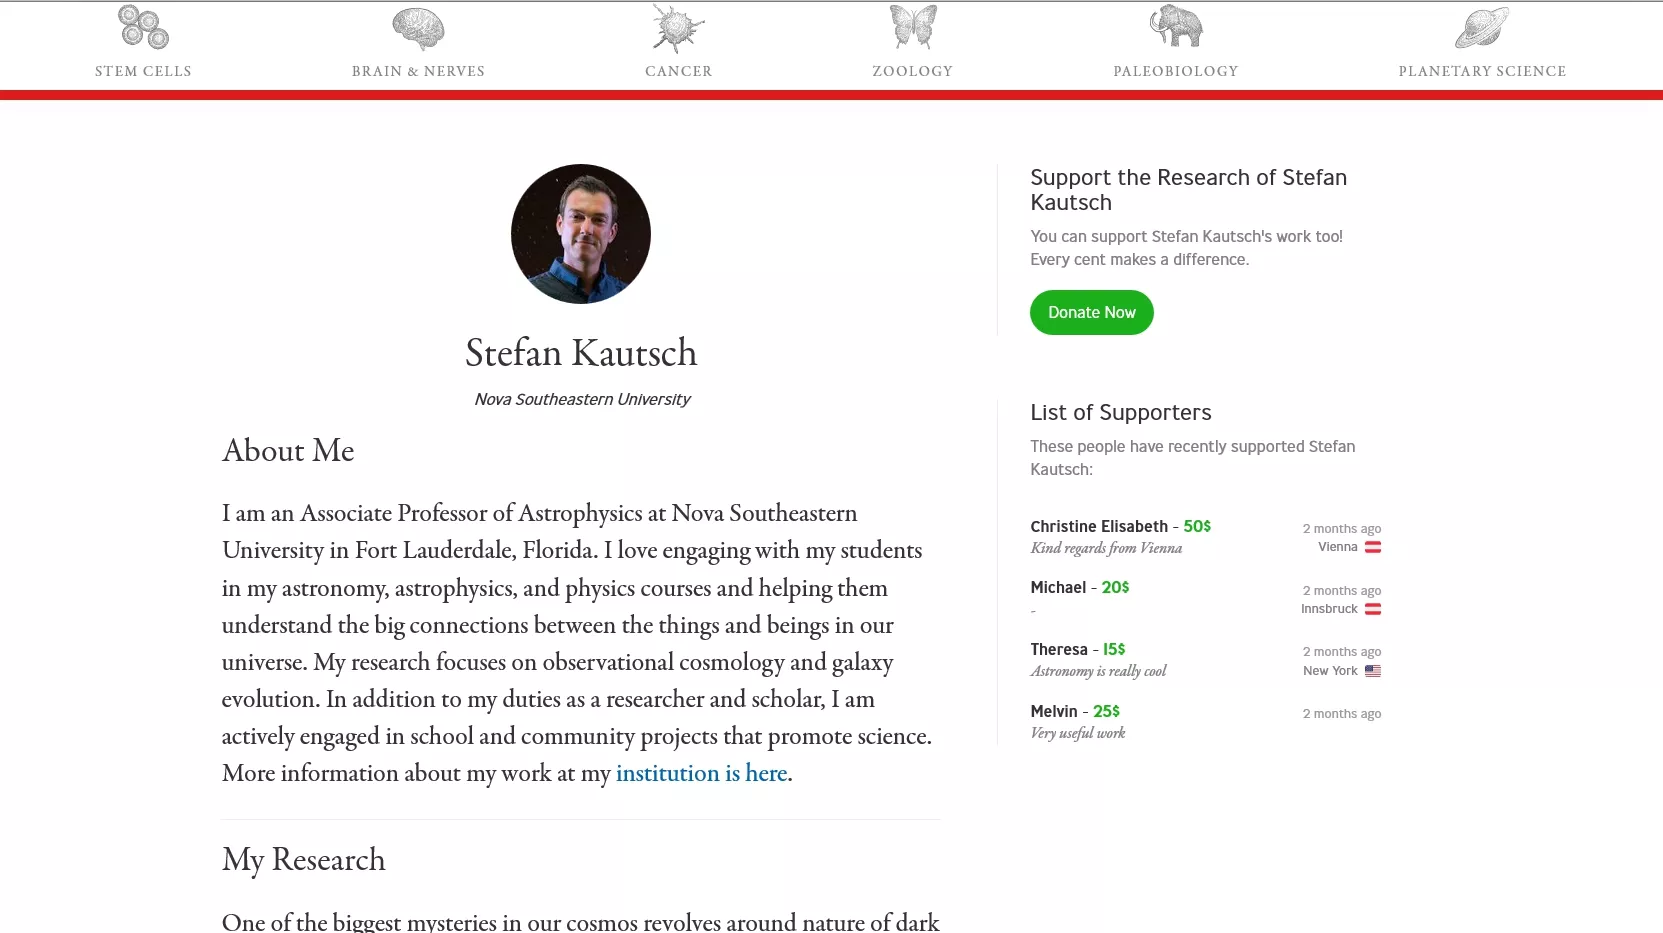Click supporter entry Melvin

[x=1054, y=712]
